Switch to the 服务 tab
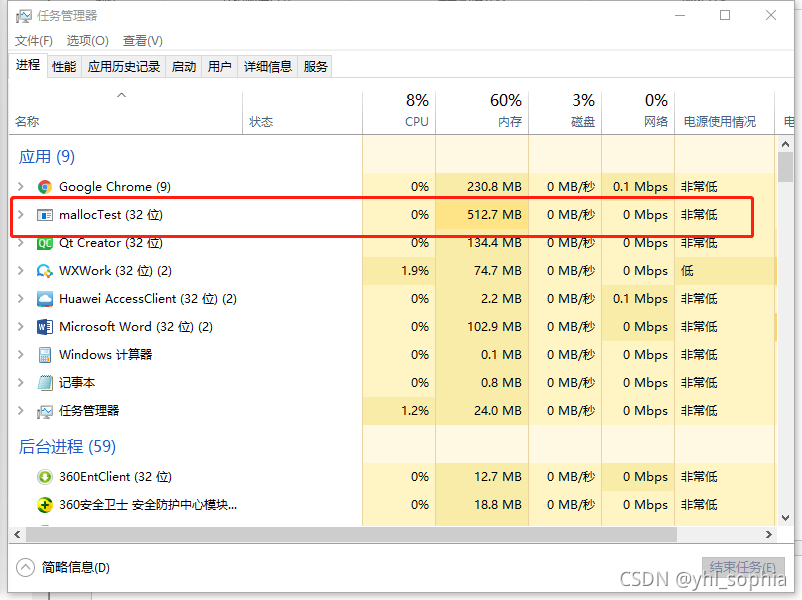Screen dimensions: 802x600 pyautogui.click(x=315, y=66)
